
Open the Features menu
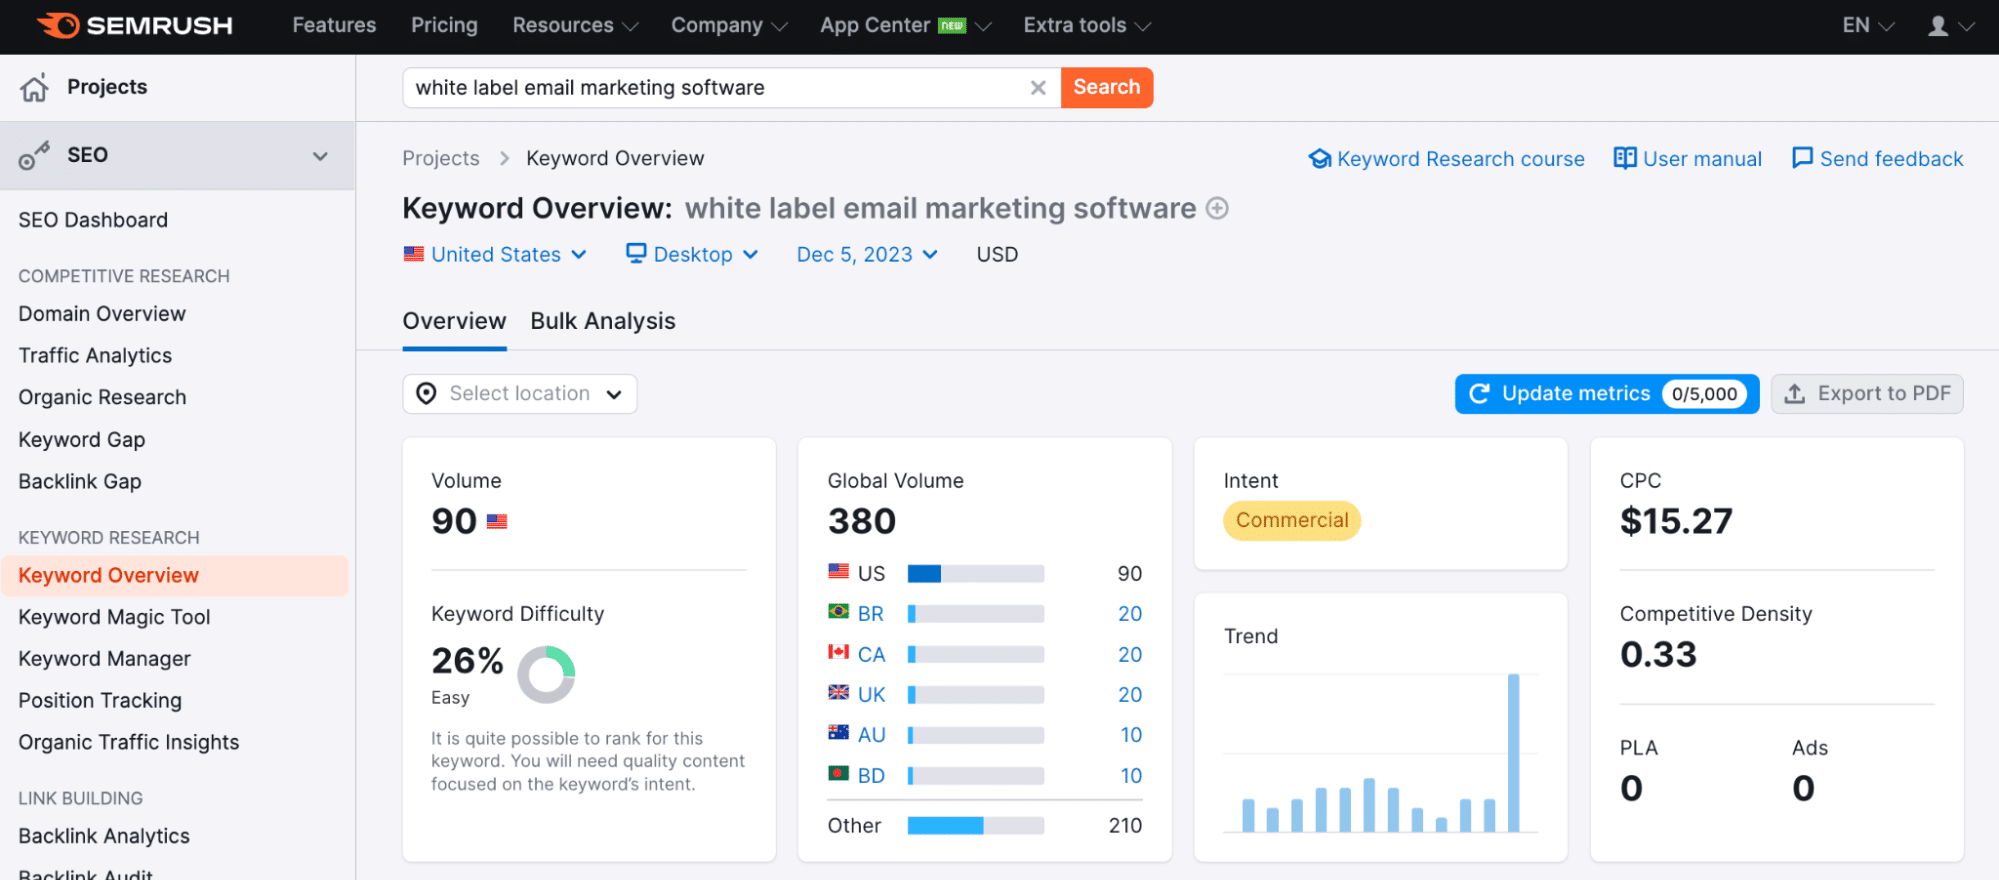(334, 26)
